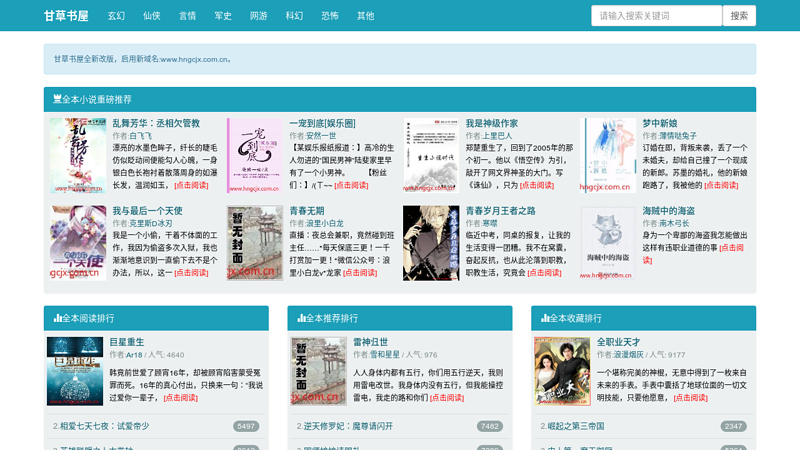Screen dimensions: 800x450
Task: Click 点击阅读 for 梦中新娘
Action: point(721,185)
